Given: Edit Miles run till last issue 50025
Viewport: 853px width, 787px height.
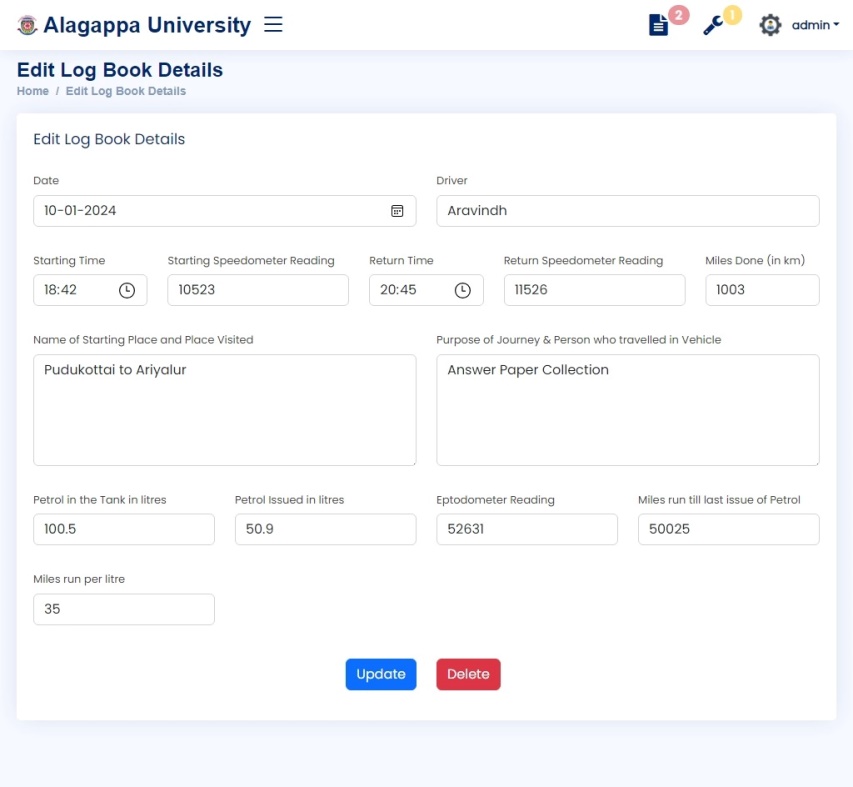Looking at the screenshot, I should click(x=728, y=529).
